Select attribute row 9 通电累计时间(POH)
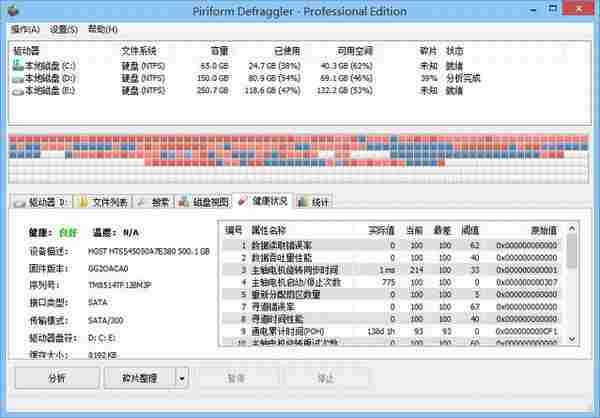600x418 pixels. pyautogui.click(x=393, y=331)
